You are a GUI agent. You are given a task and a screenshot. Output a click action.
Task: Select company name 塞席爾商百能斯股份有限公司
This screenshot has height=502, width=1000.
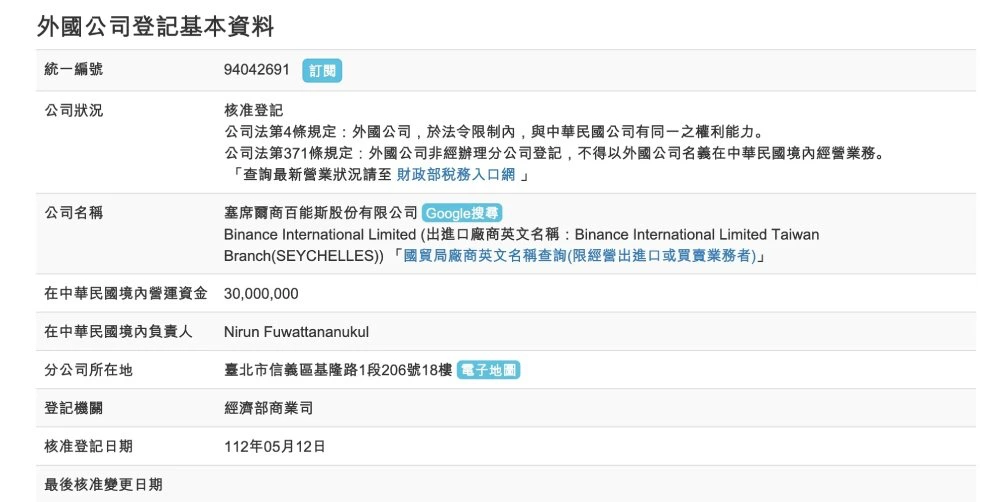pyautogui.click(x=321, y=212)
